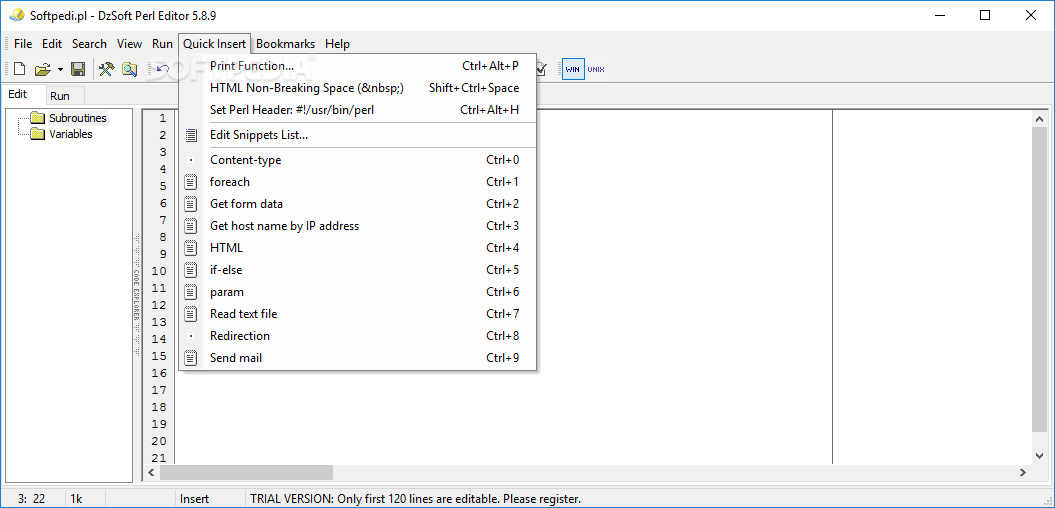Insert the HTML snippet

(357, 248)
